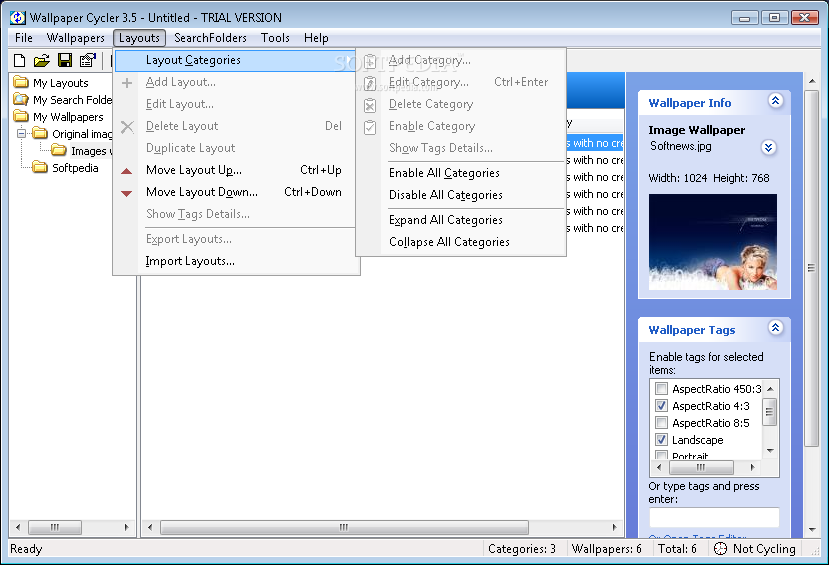Click the Original images folder icon

(40, 133)
